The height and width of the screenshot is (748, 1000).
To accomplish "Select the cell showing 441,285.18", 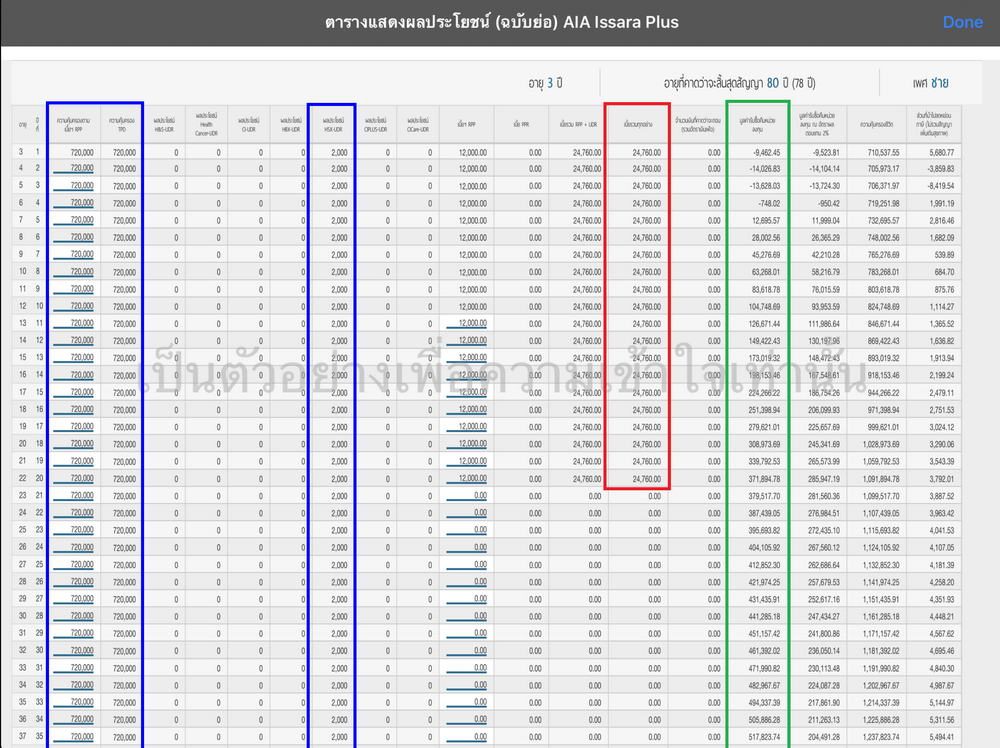I will (x=765, y=617).
